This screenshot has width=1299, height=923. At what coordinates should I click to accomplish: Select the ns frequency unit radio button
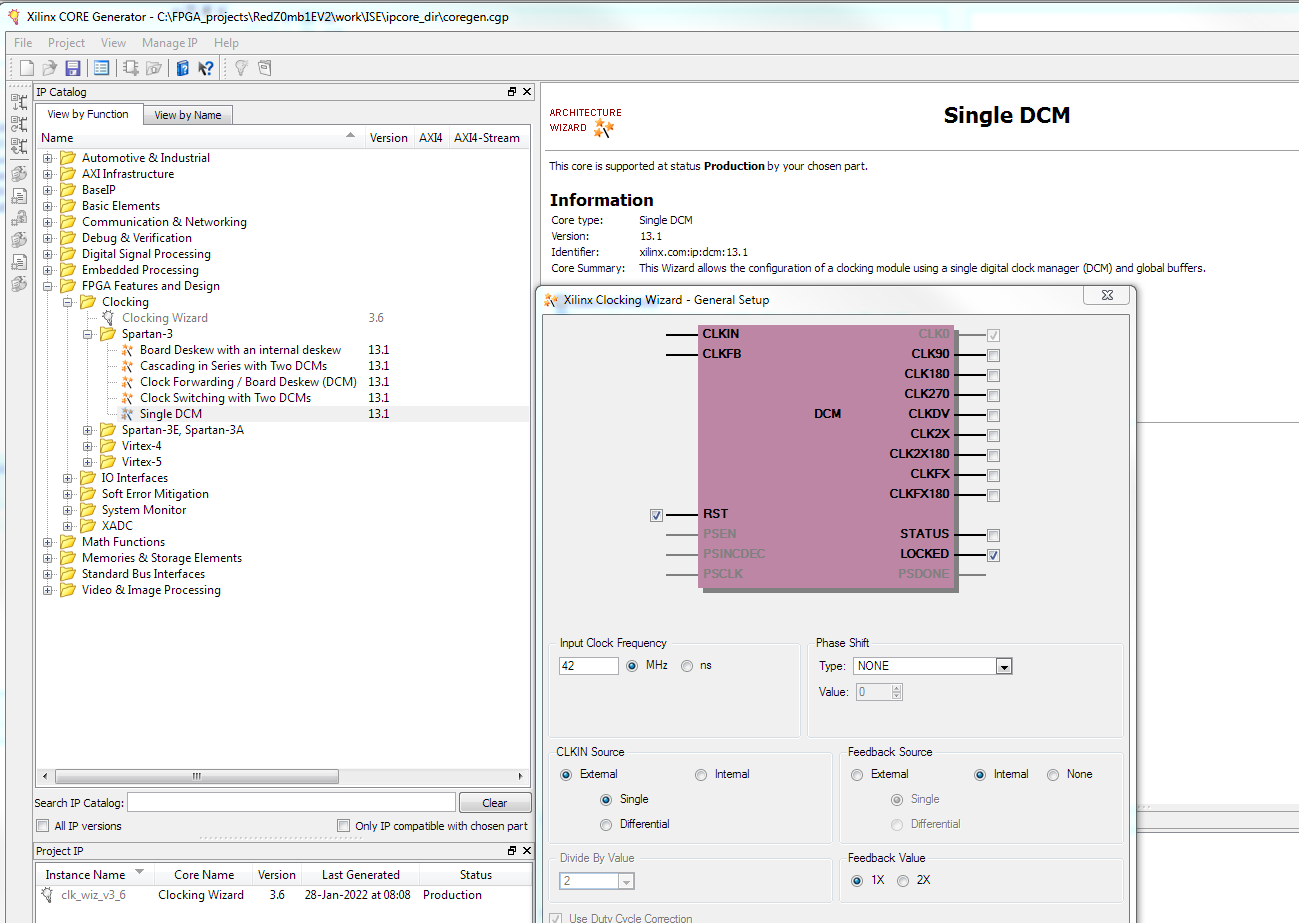(x=687, y=666)
